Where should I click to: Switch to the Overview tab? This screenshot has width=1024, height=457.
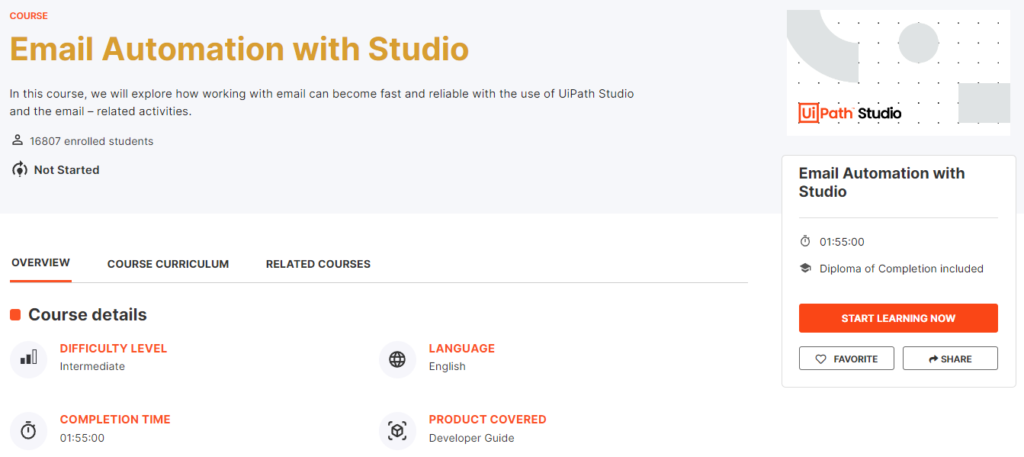(x=40, y=263)
